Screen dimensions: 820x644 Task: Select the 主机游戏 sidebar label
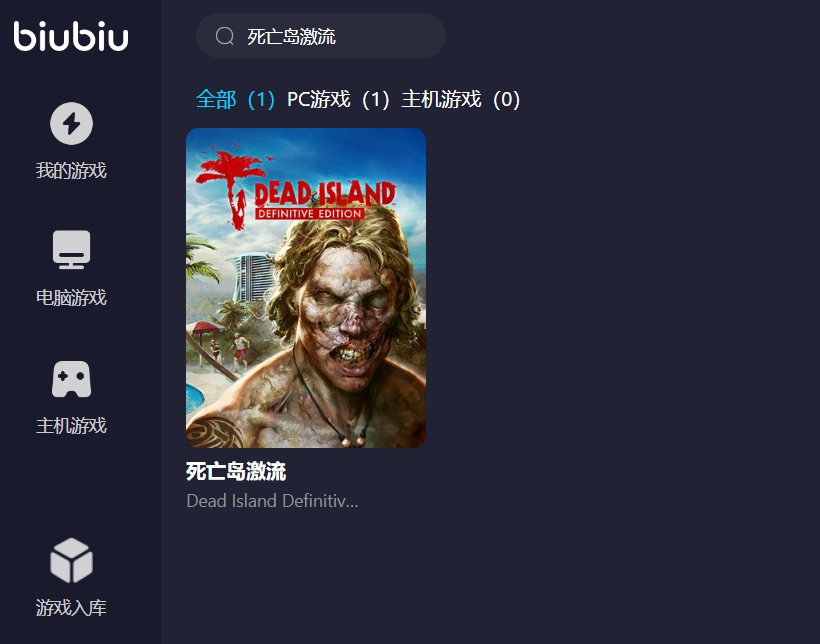point(71,425)
